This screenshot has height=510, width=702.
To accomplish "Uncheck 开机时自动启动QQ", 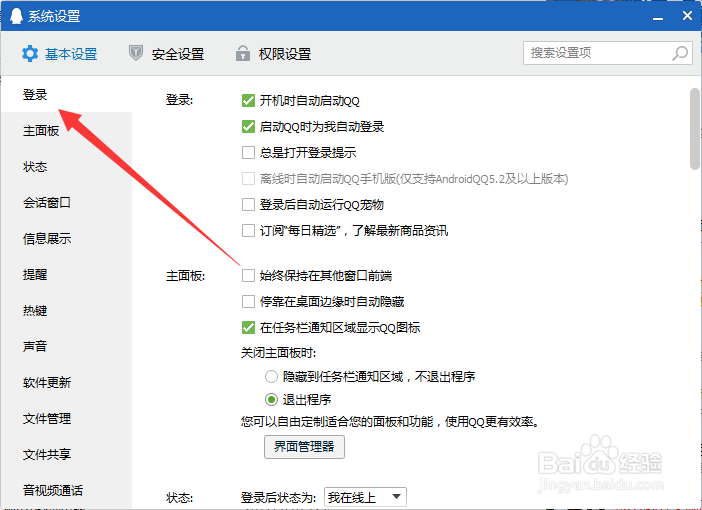I will click(x=248, y=101).
